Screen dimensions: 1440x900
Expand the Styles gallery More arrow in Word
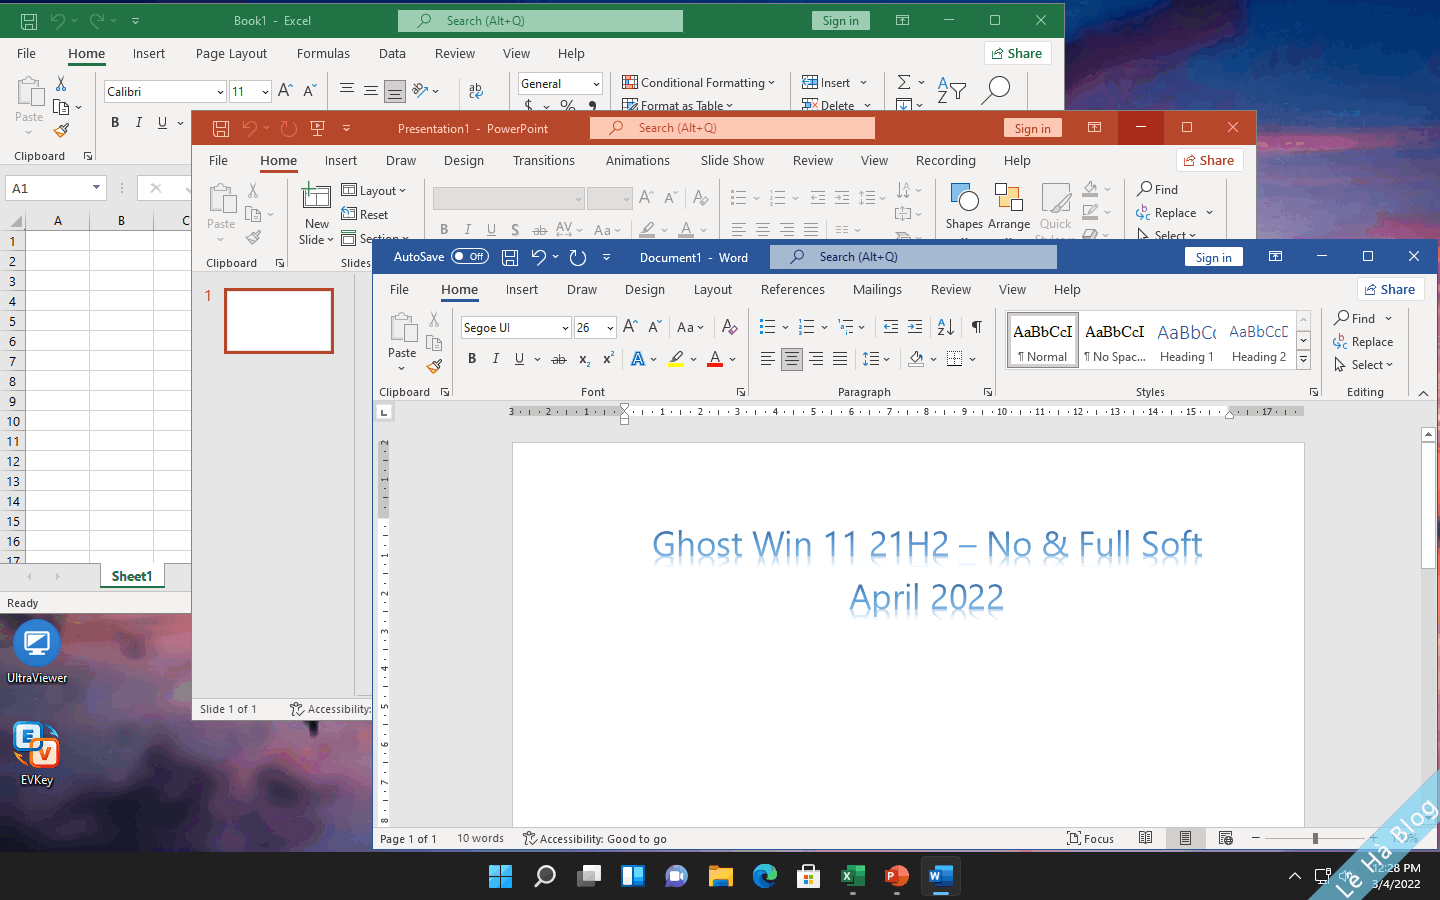[x=1304, y=359]
